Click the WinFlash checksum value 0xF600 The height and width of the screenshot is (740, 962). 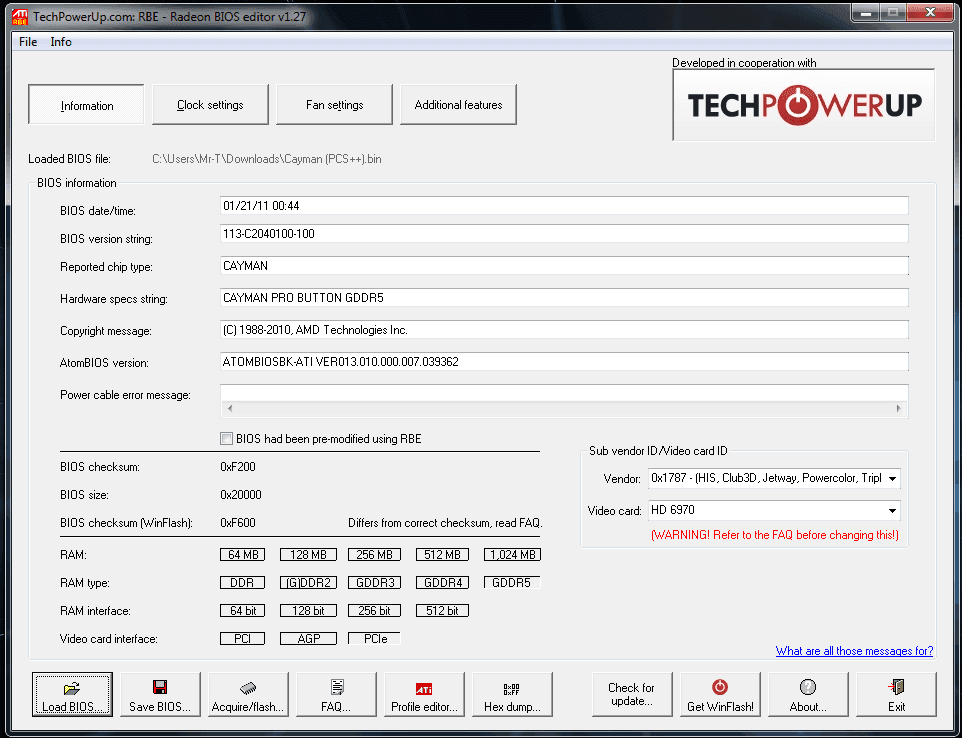(238, 523)
